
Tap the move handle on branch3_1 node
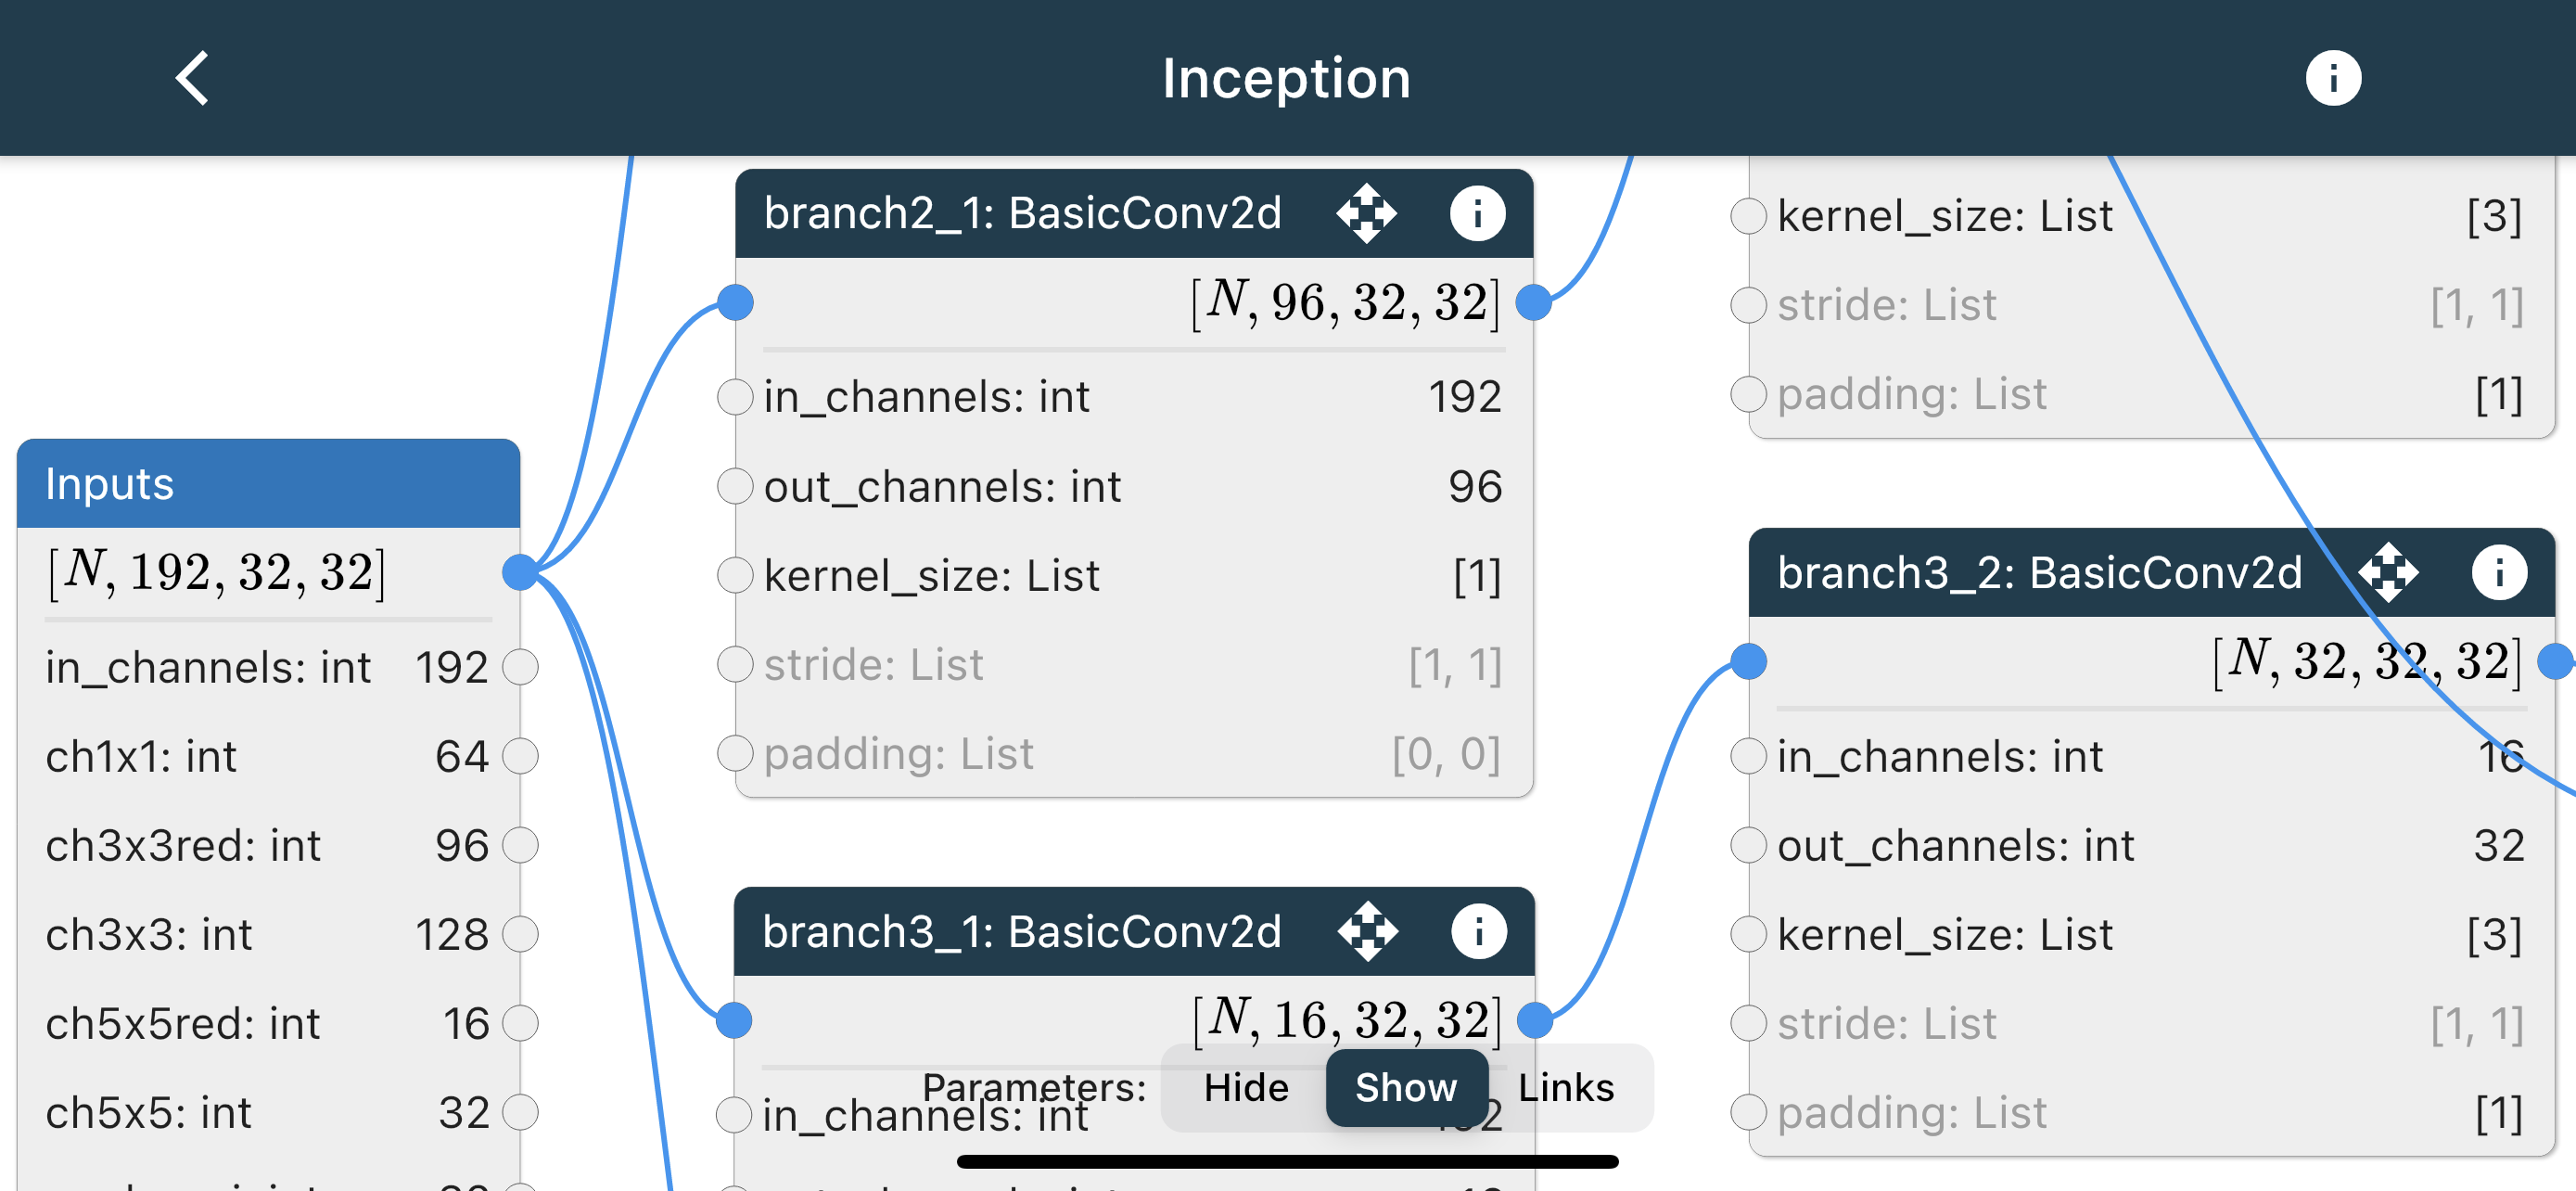[1367, 931]
